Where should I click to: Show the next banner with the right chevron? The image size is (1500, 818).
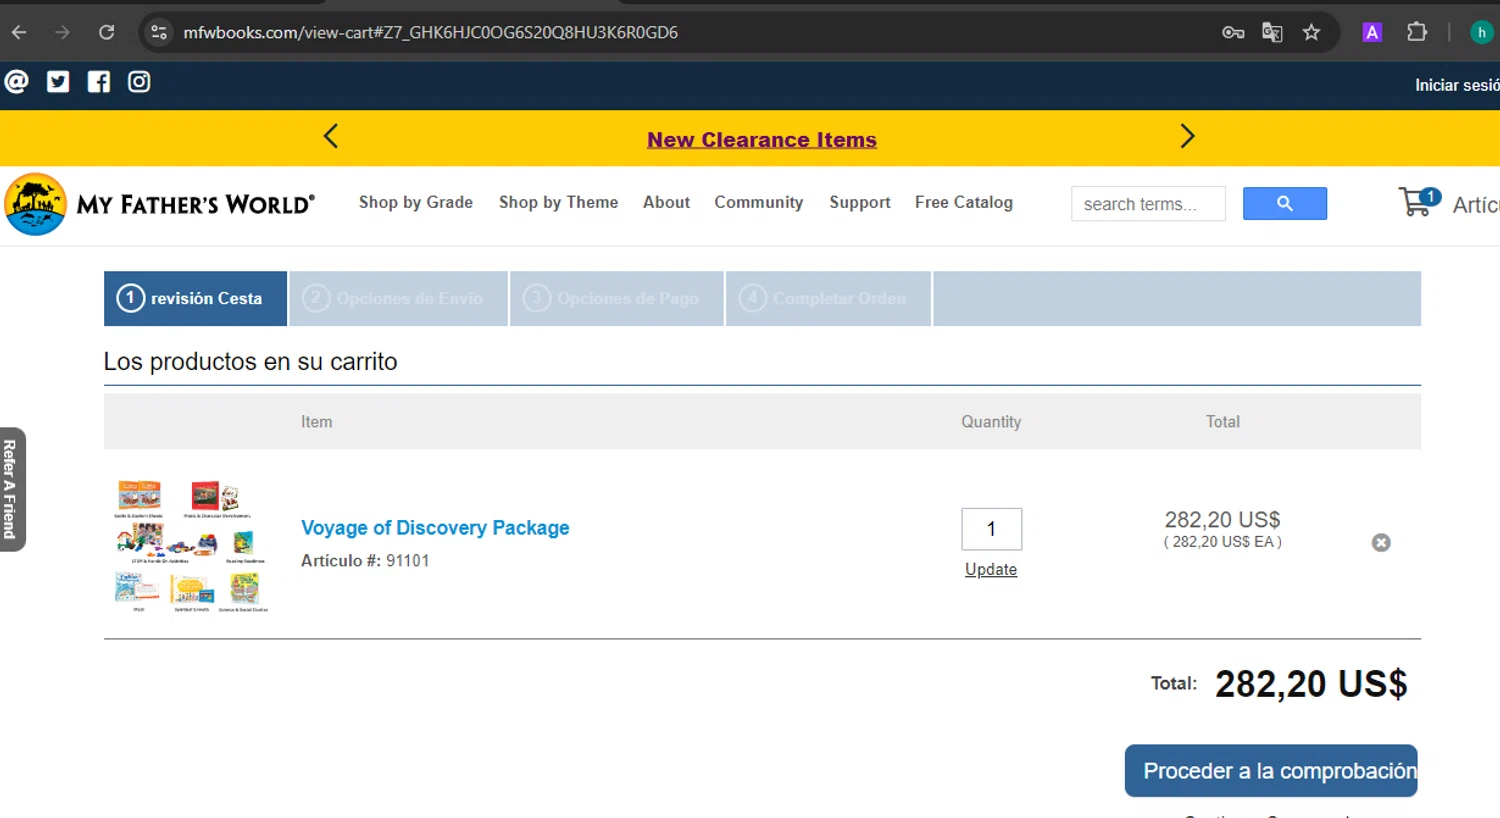1187,136
